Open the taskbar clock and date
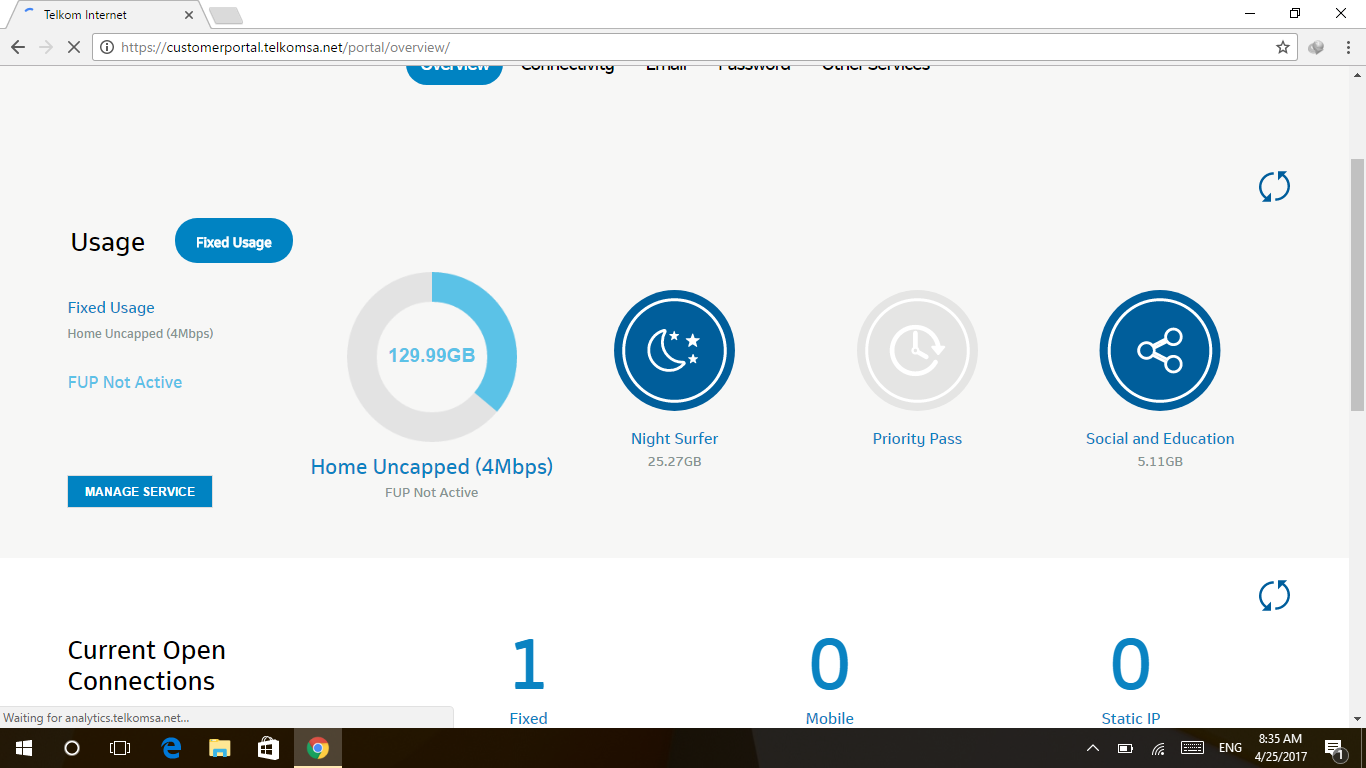This screenshot has width=1366, height=768. (x=1282, y=748)
